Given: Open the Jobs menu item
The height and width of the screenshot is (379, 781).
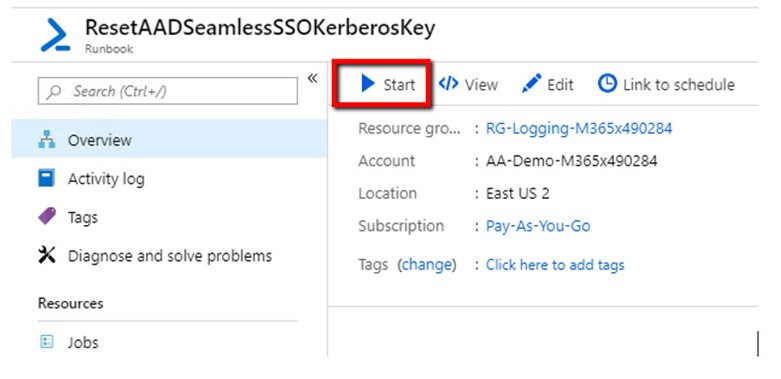Looking at the screenshot, I should (169, 342).
